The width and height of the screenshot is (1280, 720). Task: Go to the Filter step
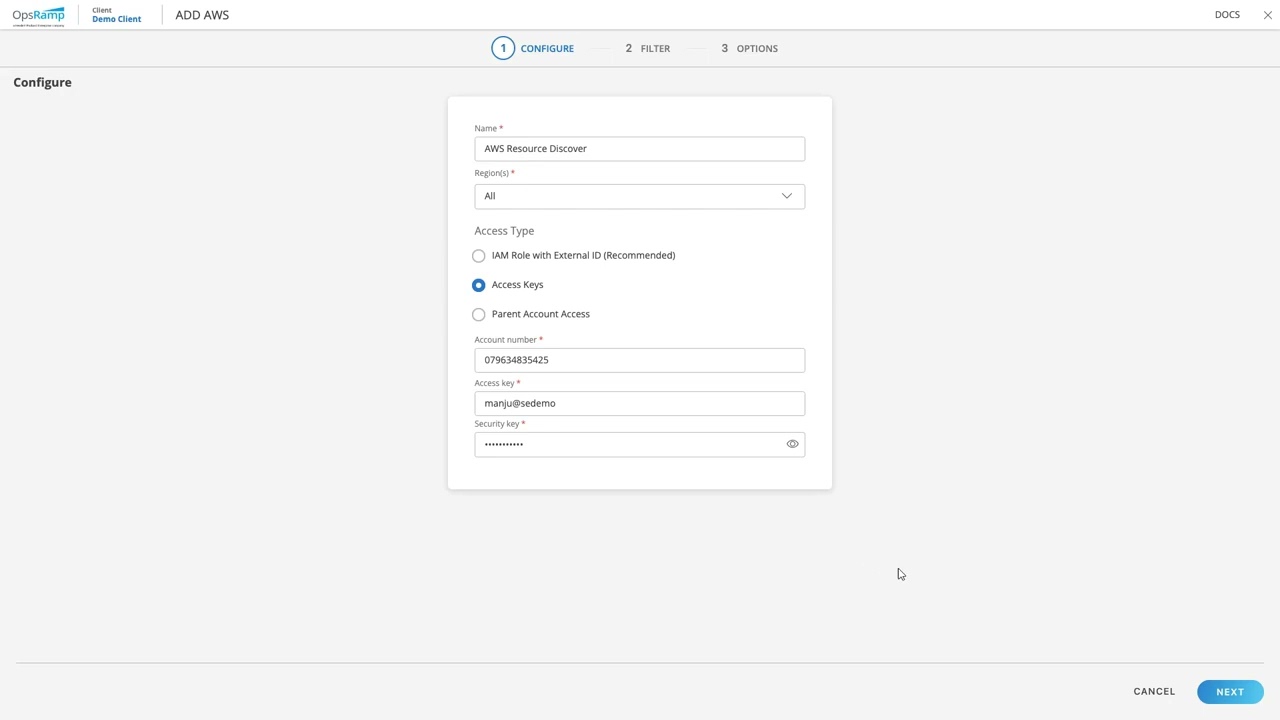(x=647, y=48)
